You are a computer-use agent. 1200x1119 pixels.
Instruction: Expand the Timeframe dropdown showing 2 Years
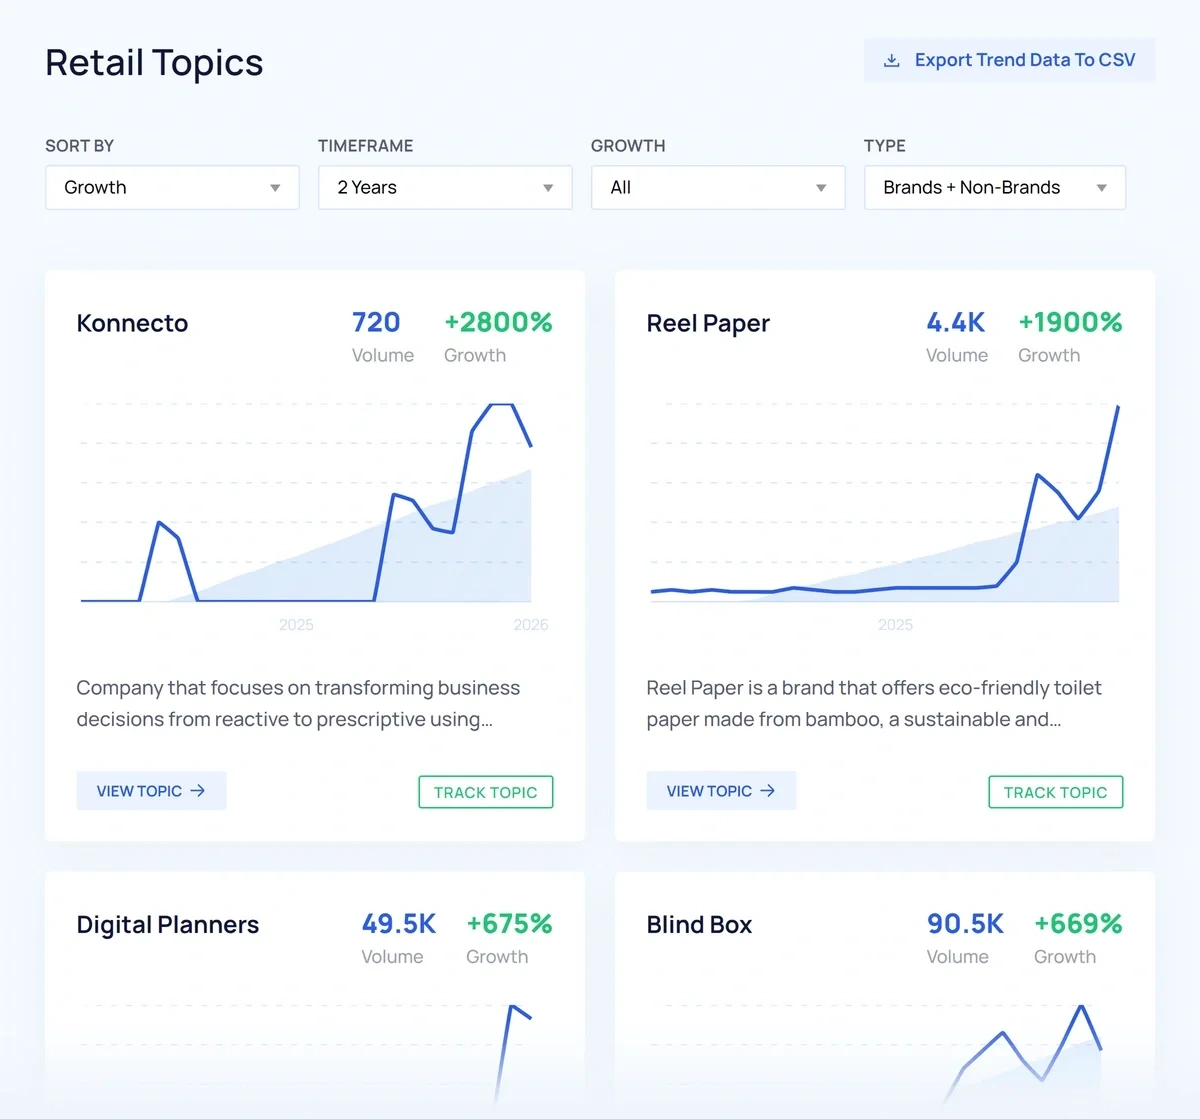(x=444, y=188)
